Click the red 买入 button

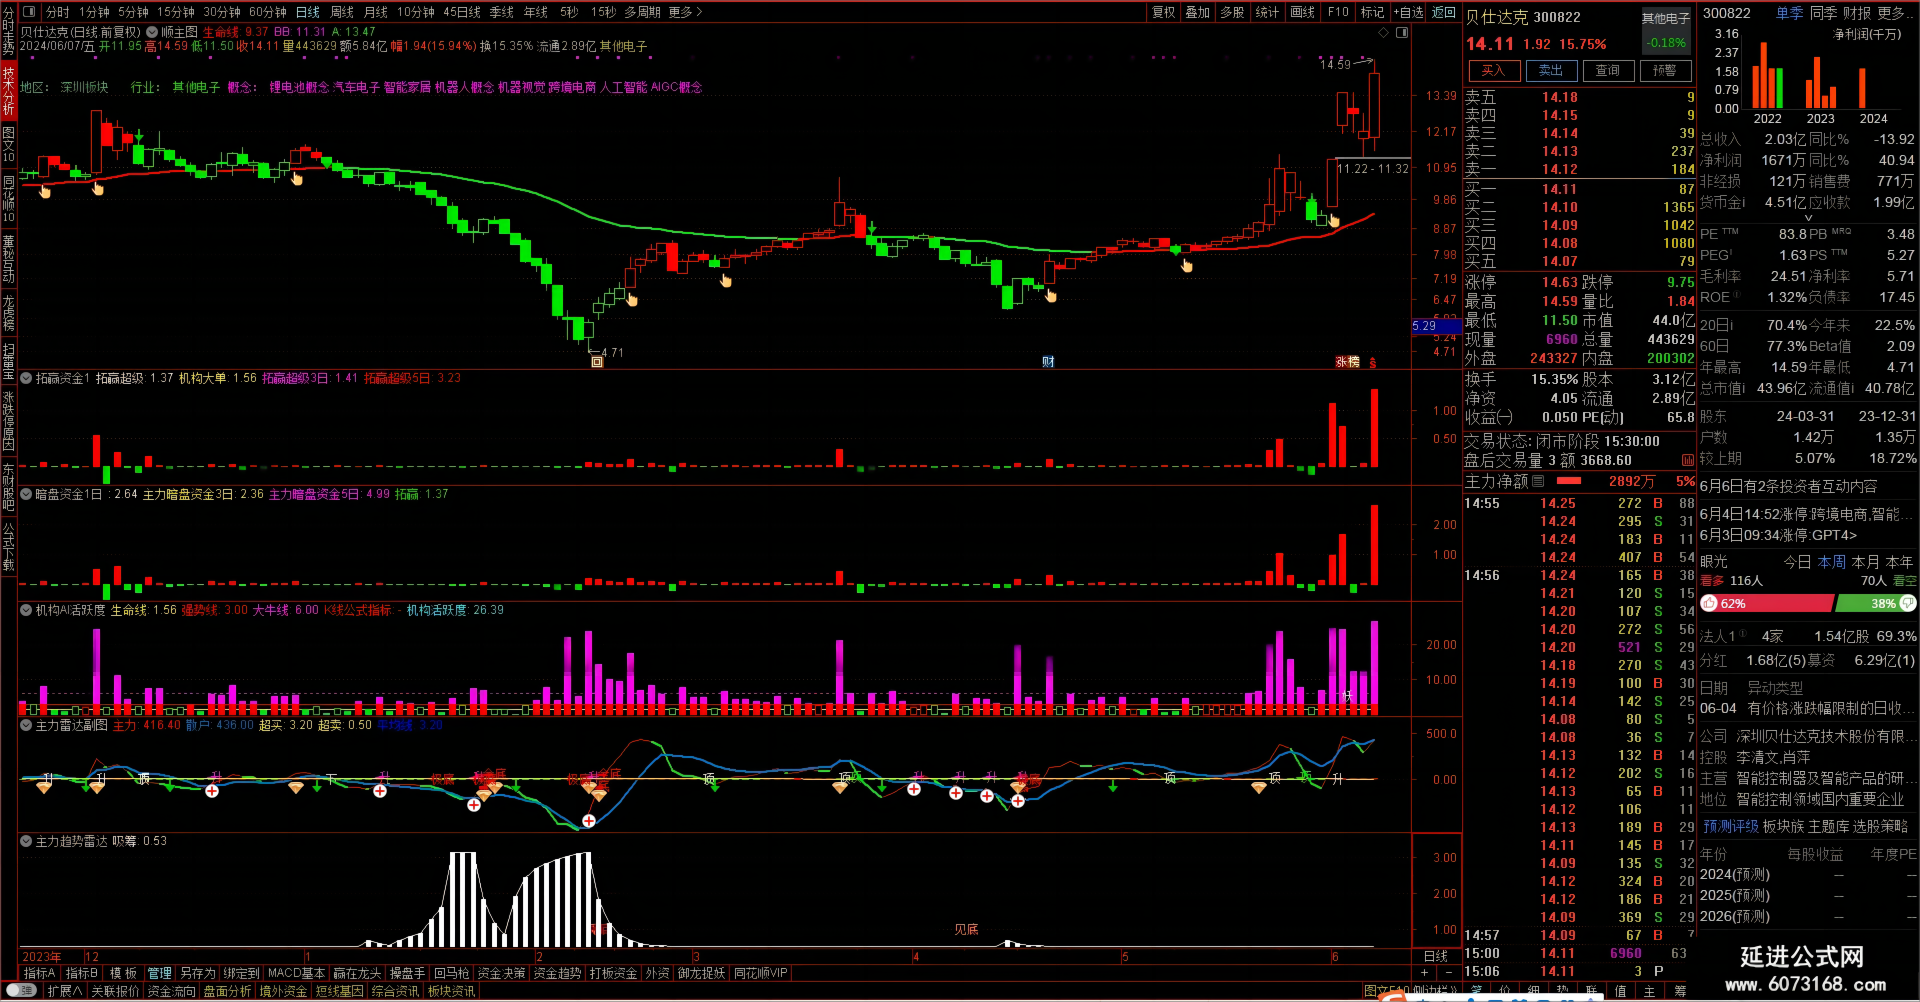1494,70
